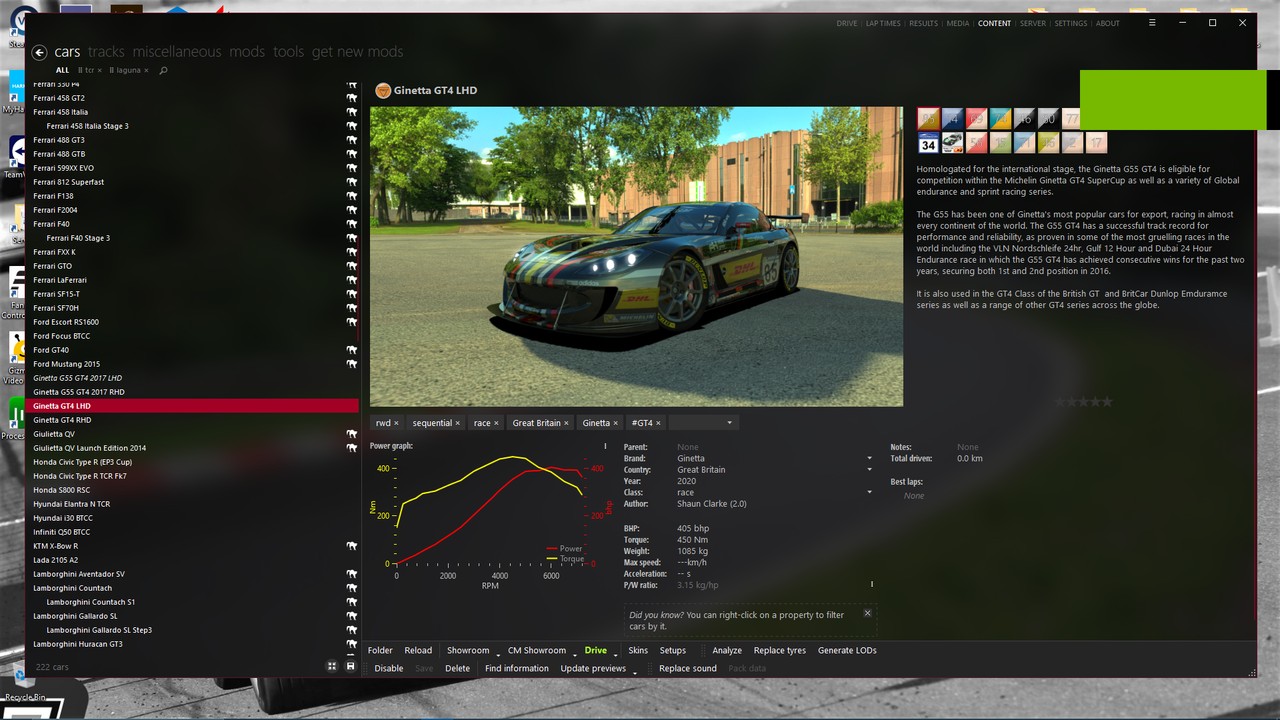Open the SERVER top menu

point(1033,23)
